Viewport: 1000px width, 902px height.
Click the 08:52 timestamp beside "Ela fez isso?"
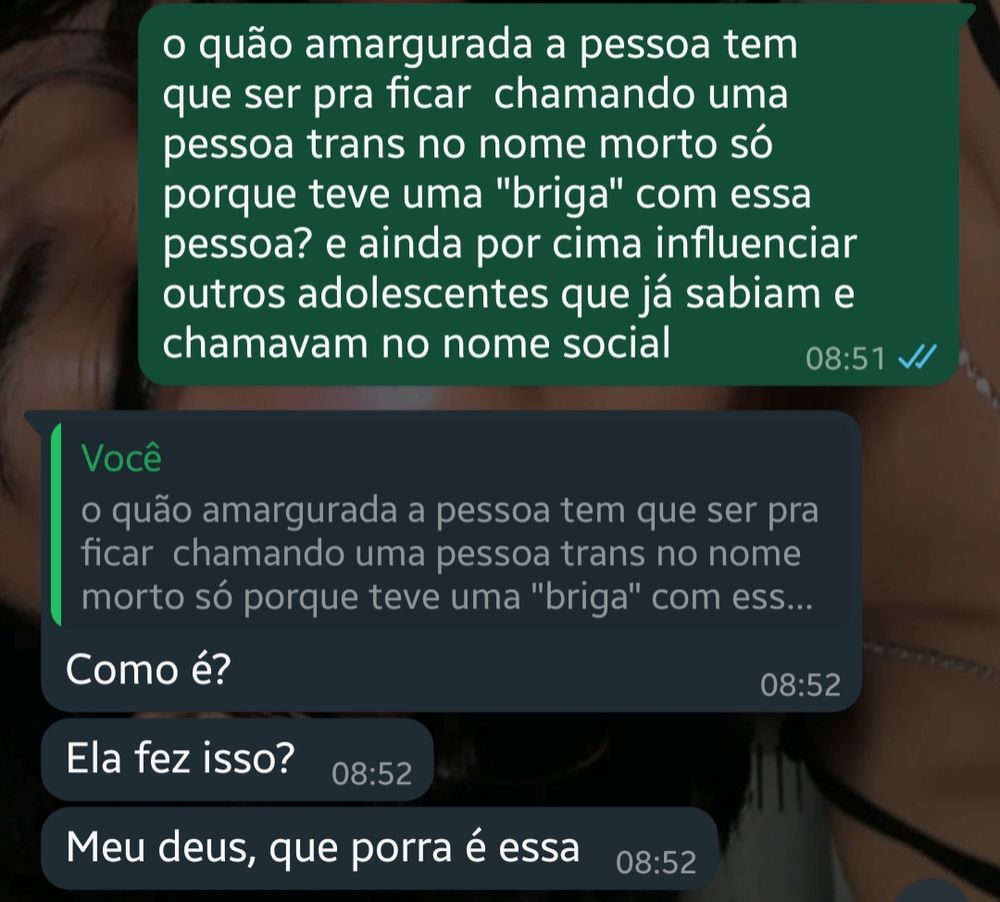(x=372, y=774)
